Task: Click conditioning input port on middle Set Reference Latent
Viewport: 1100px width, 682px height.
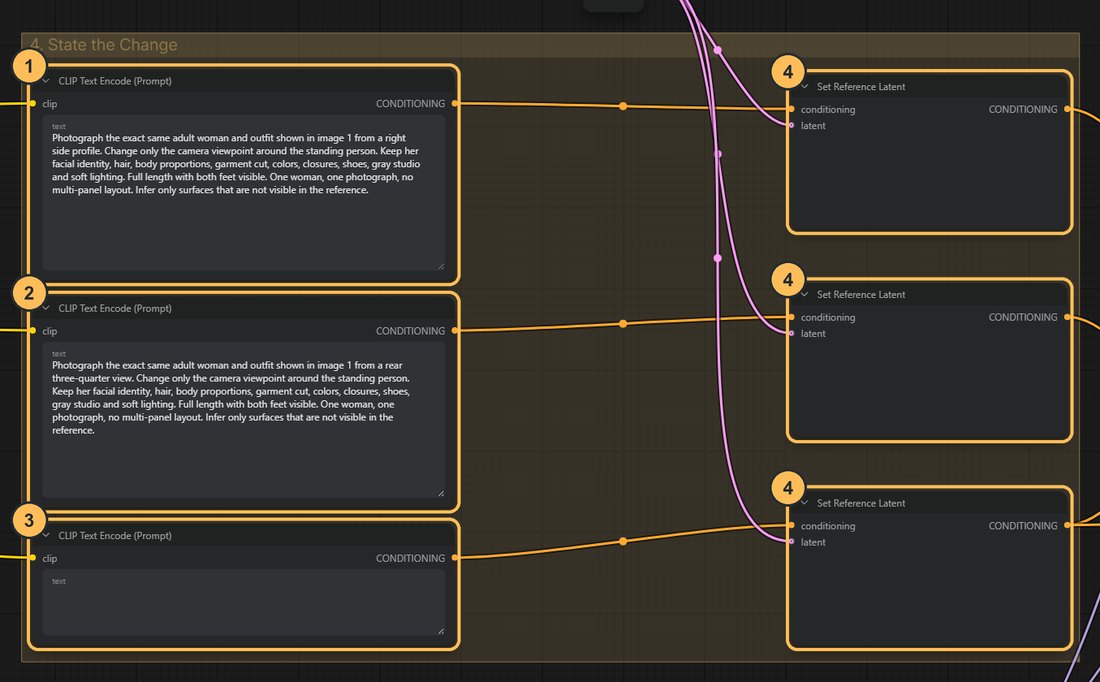Action: [791, 317]
